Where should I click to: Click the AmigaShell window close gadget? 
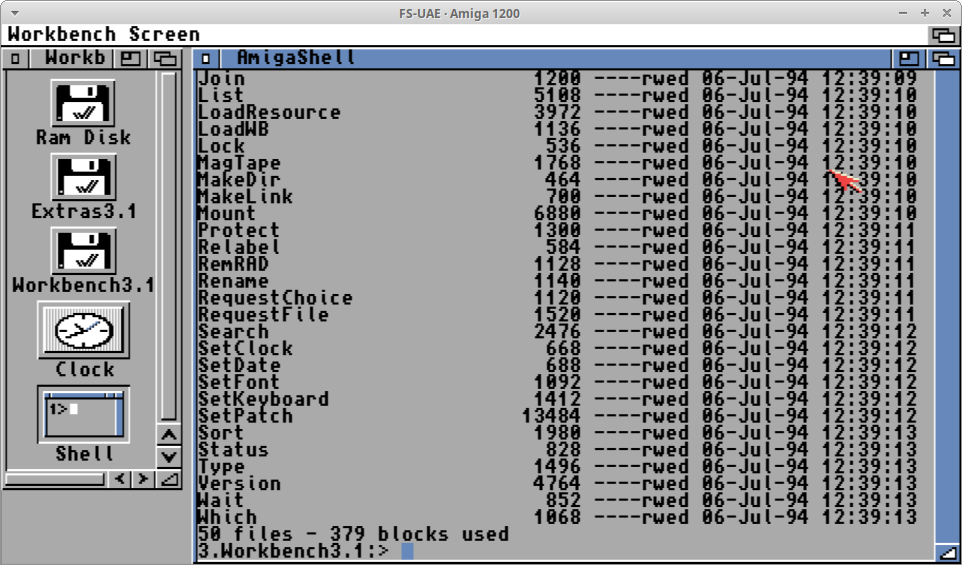click(x=207, y=59)
